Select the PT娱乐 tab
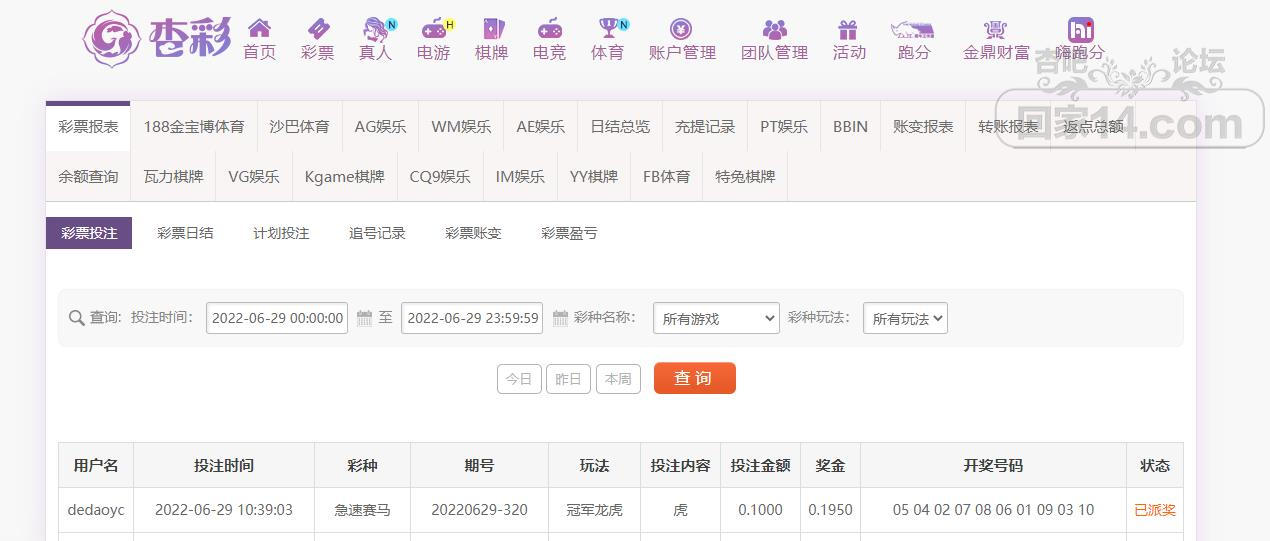This screenshot has height=541, width=1270. click(x=784, y=127)
